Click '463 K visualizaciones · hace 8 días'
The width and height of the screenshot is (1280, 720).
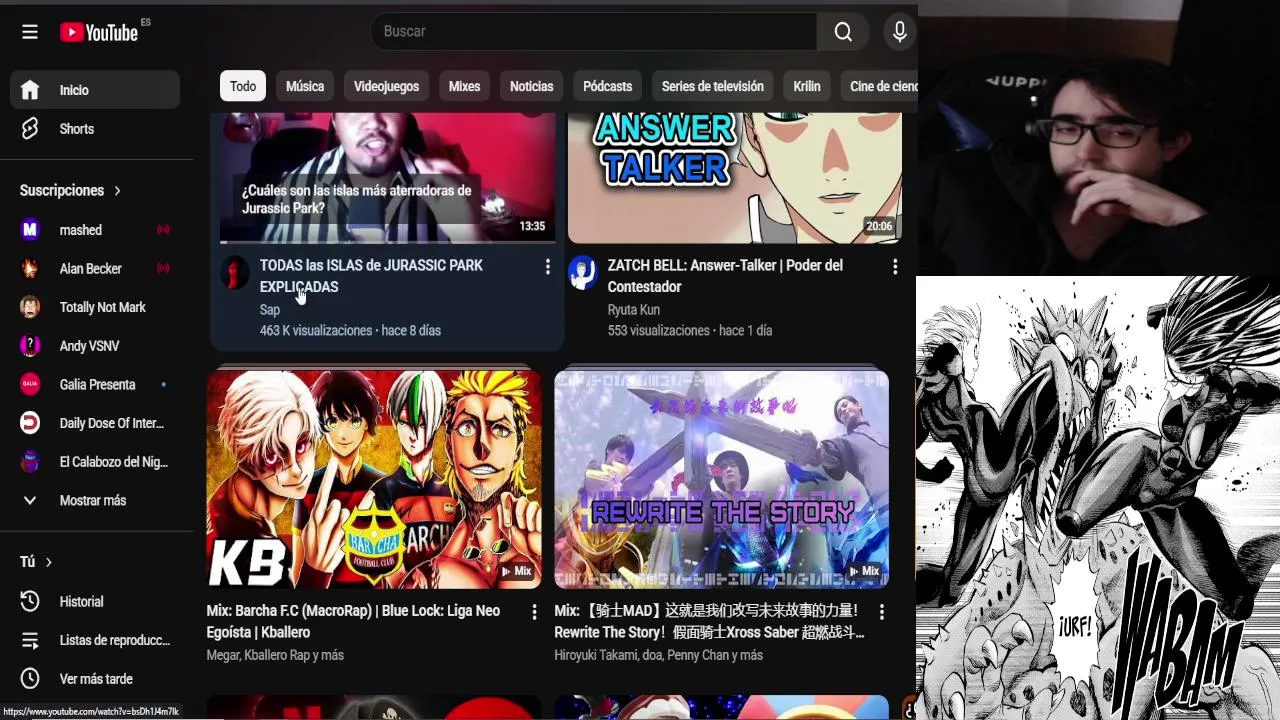[350, 331]
